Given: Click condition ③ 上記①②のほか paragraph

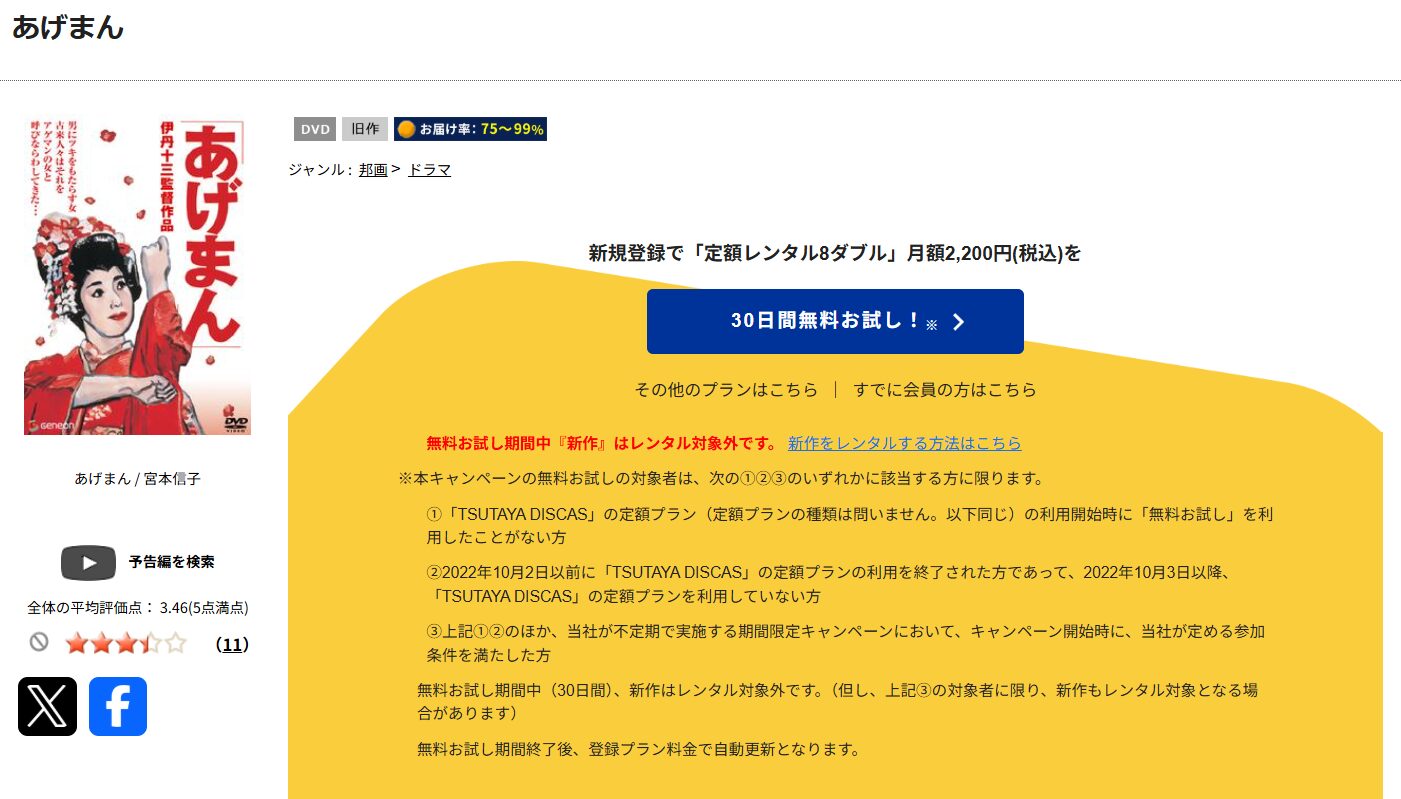Looking at the screenshot, I should [x=846, y=643].
